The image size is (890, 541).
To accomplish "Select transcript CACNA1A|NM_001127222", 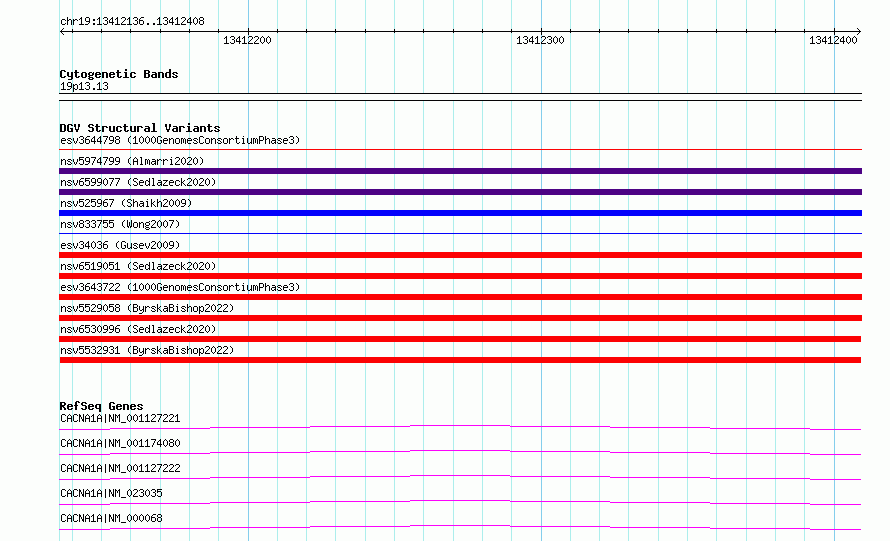I will coord(120,468).
